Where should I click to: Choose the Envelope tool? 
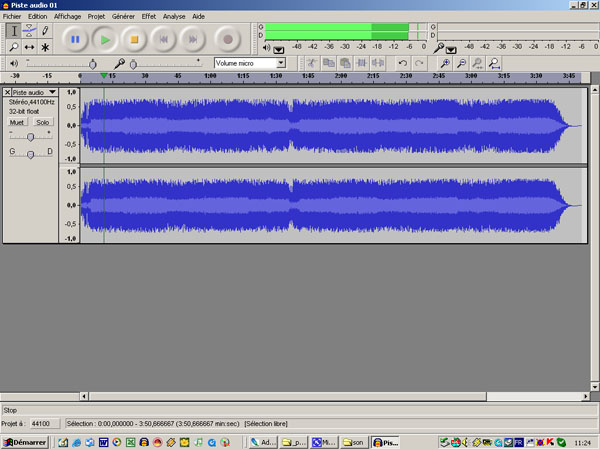tap(29, 31)
